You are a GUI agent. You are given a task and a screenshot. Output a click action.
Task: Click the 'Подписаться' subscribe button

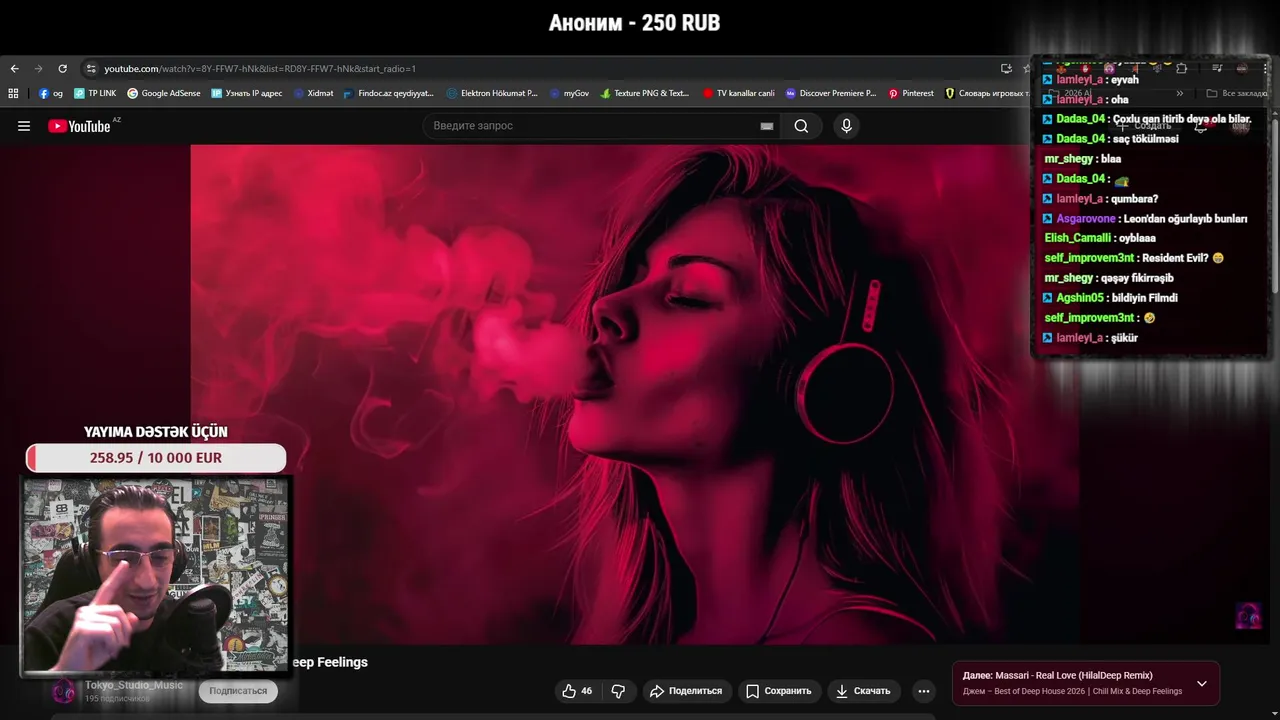[238, 691]
